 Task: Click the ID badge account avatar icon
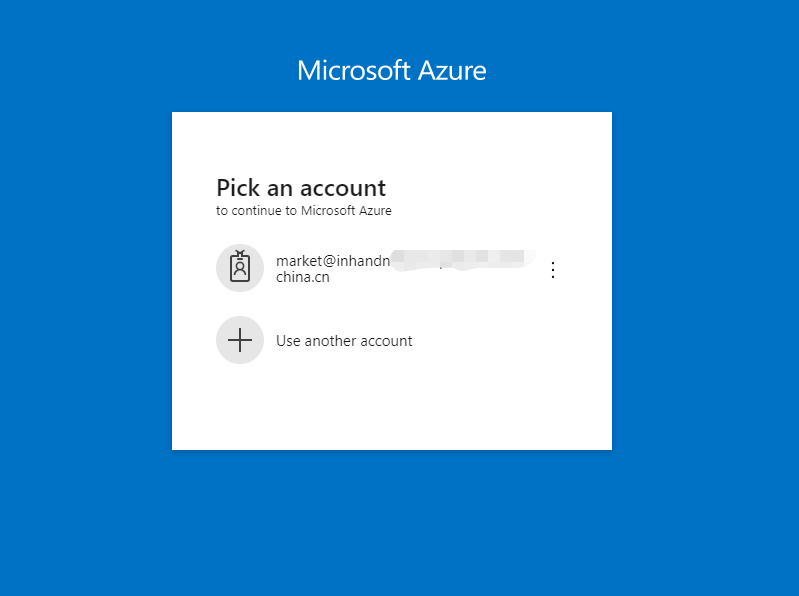[x=240, y=267]
